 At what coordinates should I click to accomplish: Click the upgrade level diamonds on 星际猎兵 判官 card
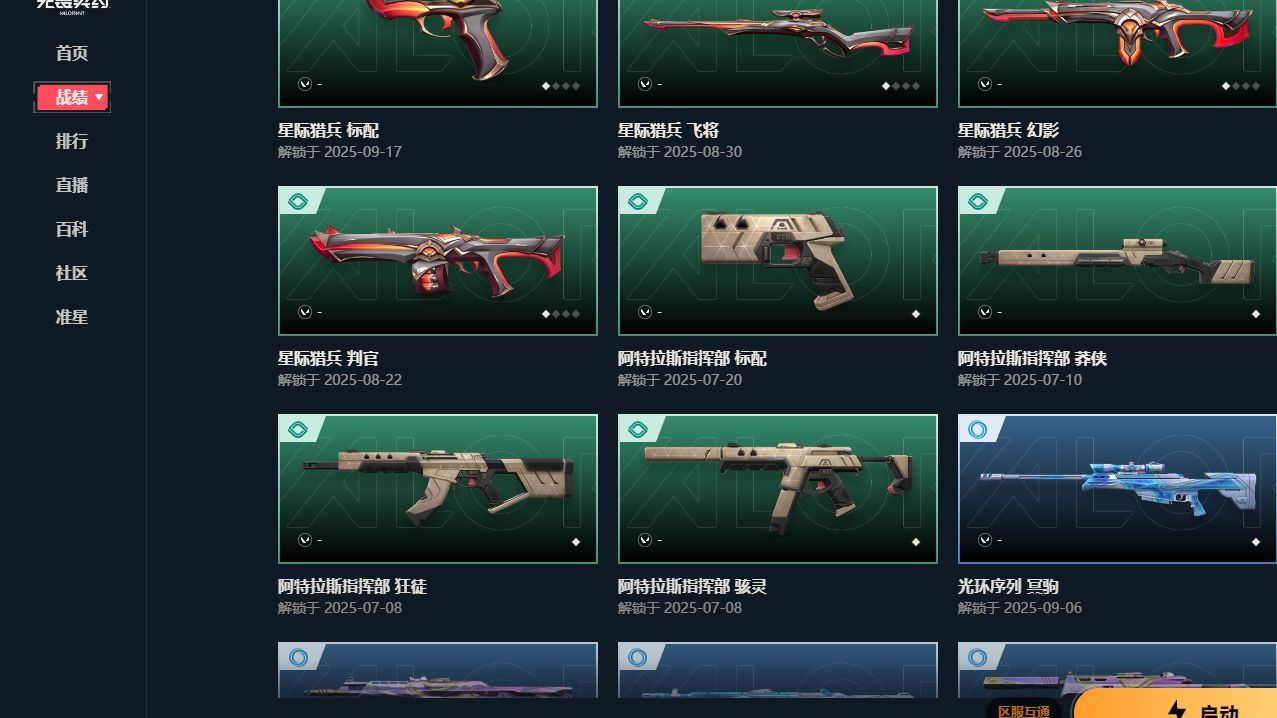[x=561, y=314]
